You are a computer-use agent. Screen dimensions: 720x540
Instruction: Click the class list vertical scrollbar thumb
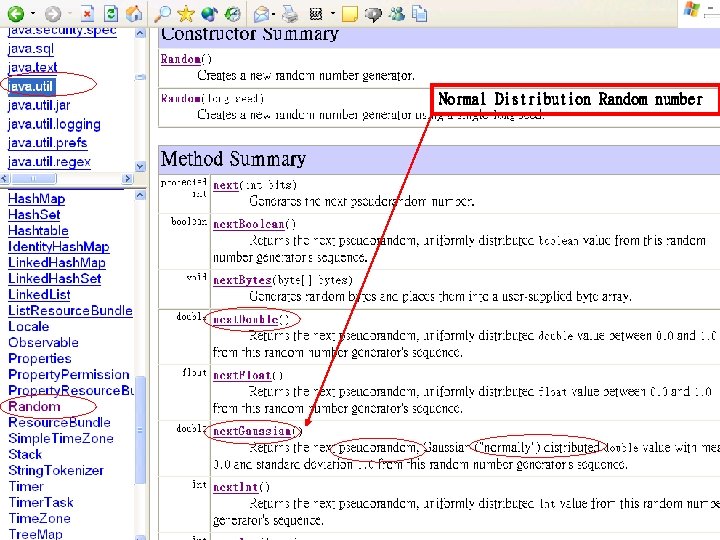(x=141, y=430)
